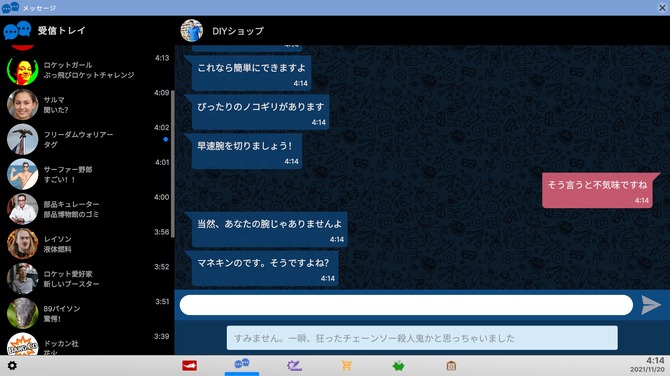The width and height of the screenshot is (670, 376).
Task: Open settings gear in bottom-left corner
Action: click(x=12, y=366)
